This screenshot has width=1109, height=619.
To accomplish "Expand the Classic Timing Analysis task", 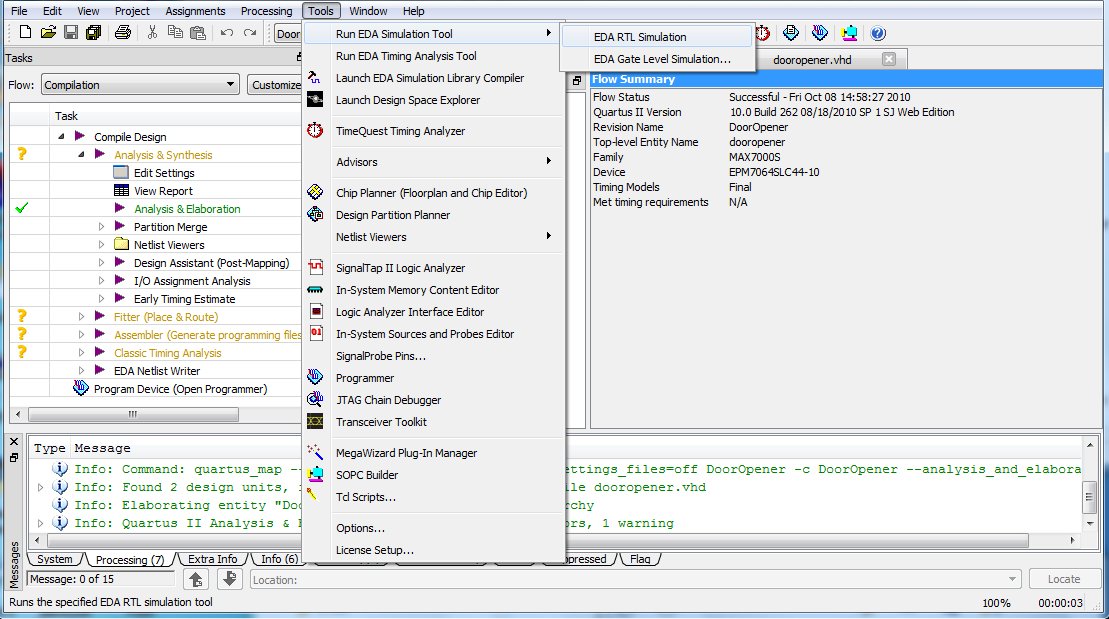I will 81,352.
